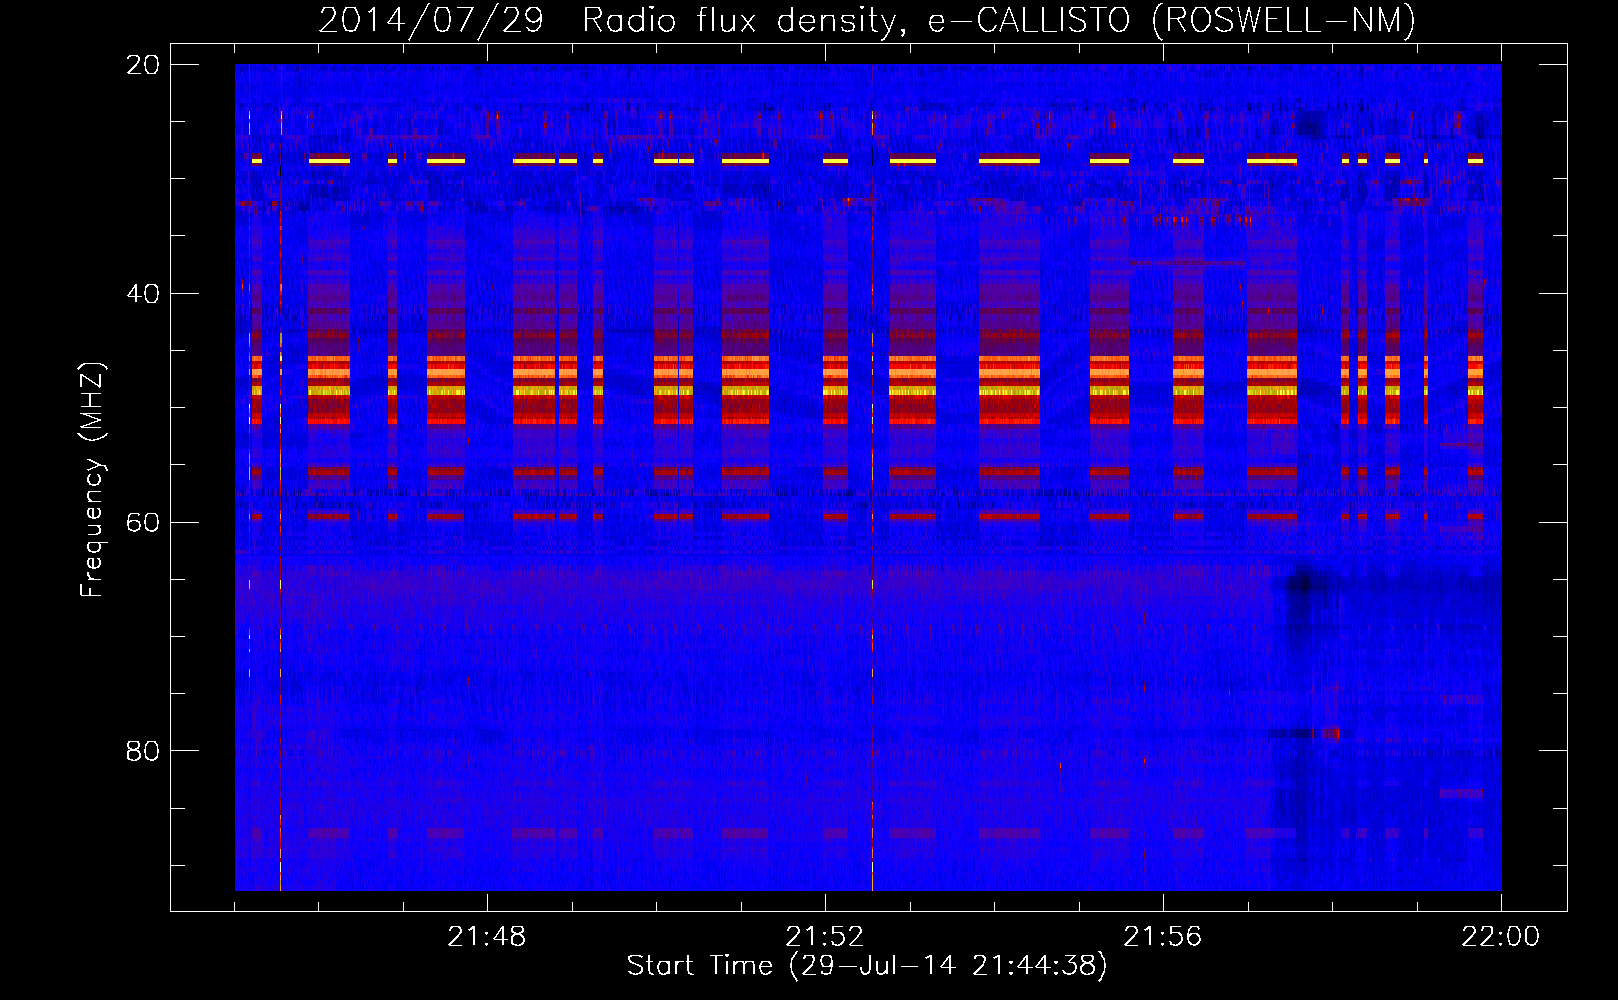Click the 20 frequency tick label

pos(143,65)
